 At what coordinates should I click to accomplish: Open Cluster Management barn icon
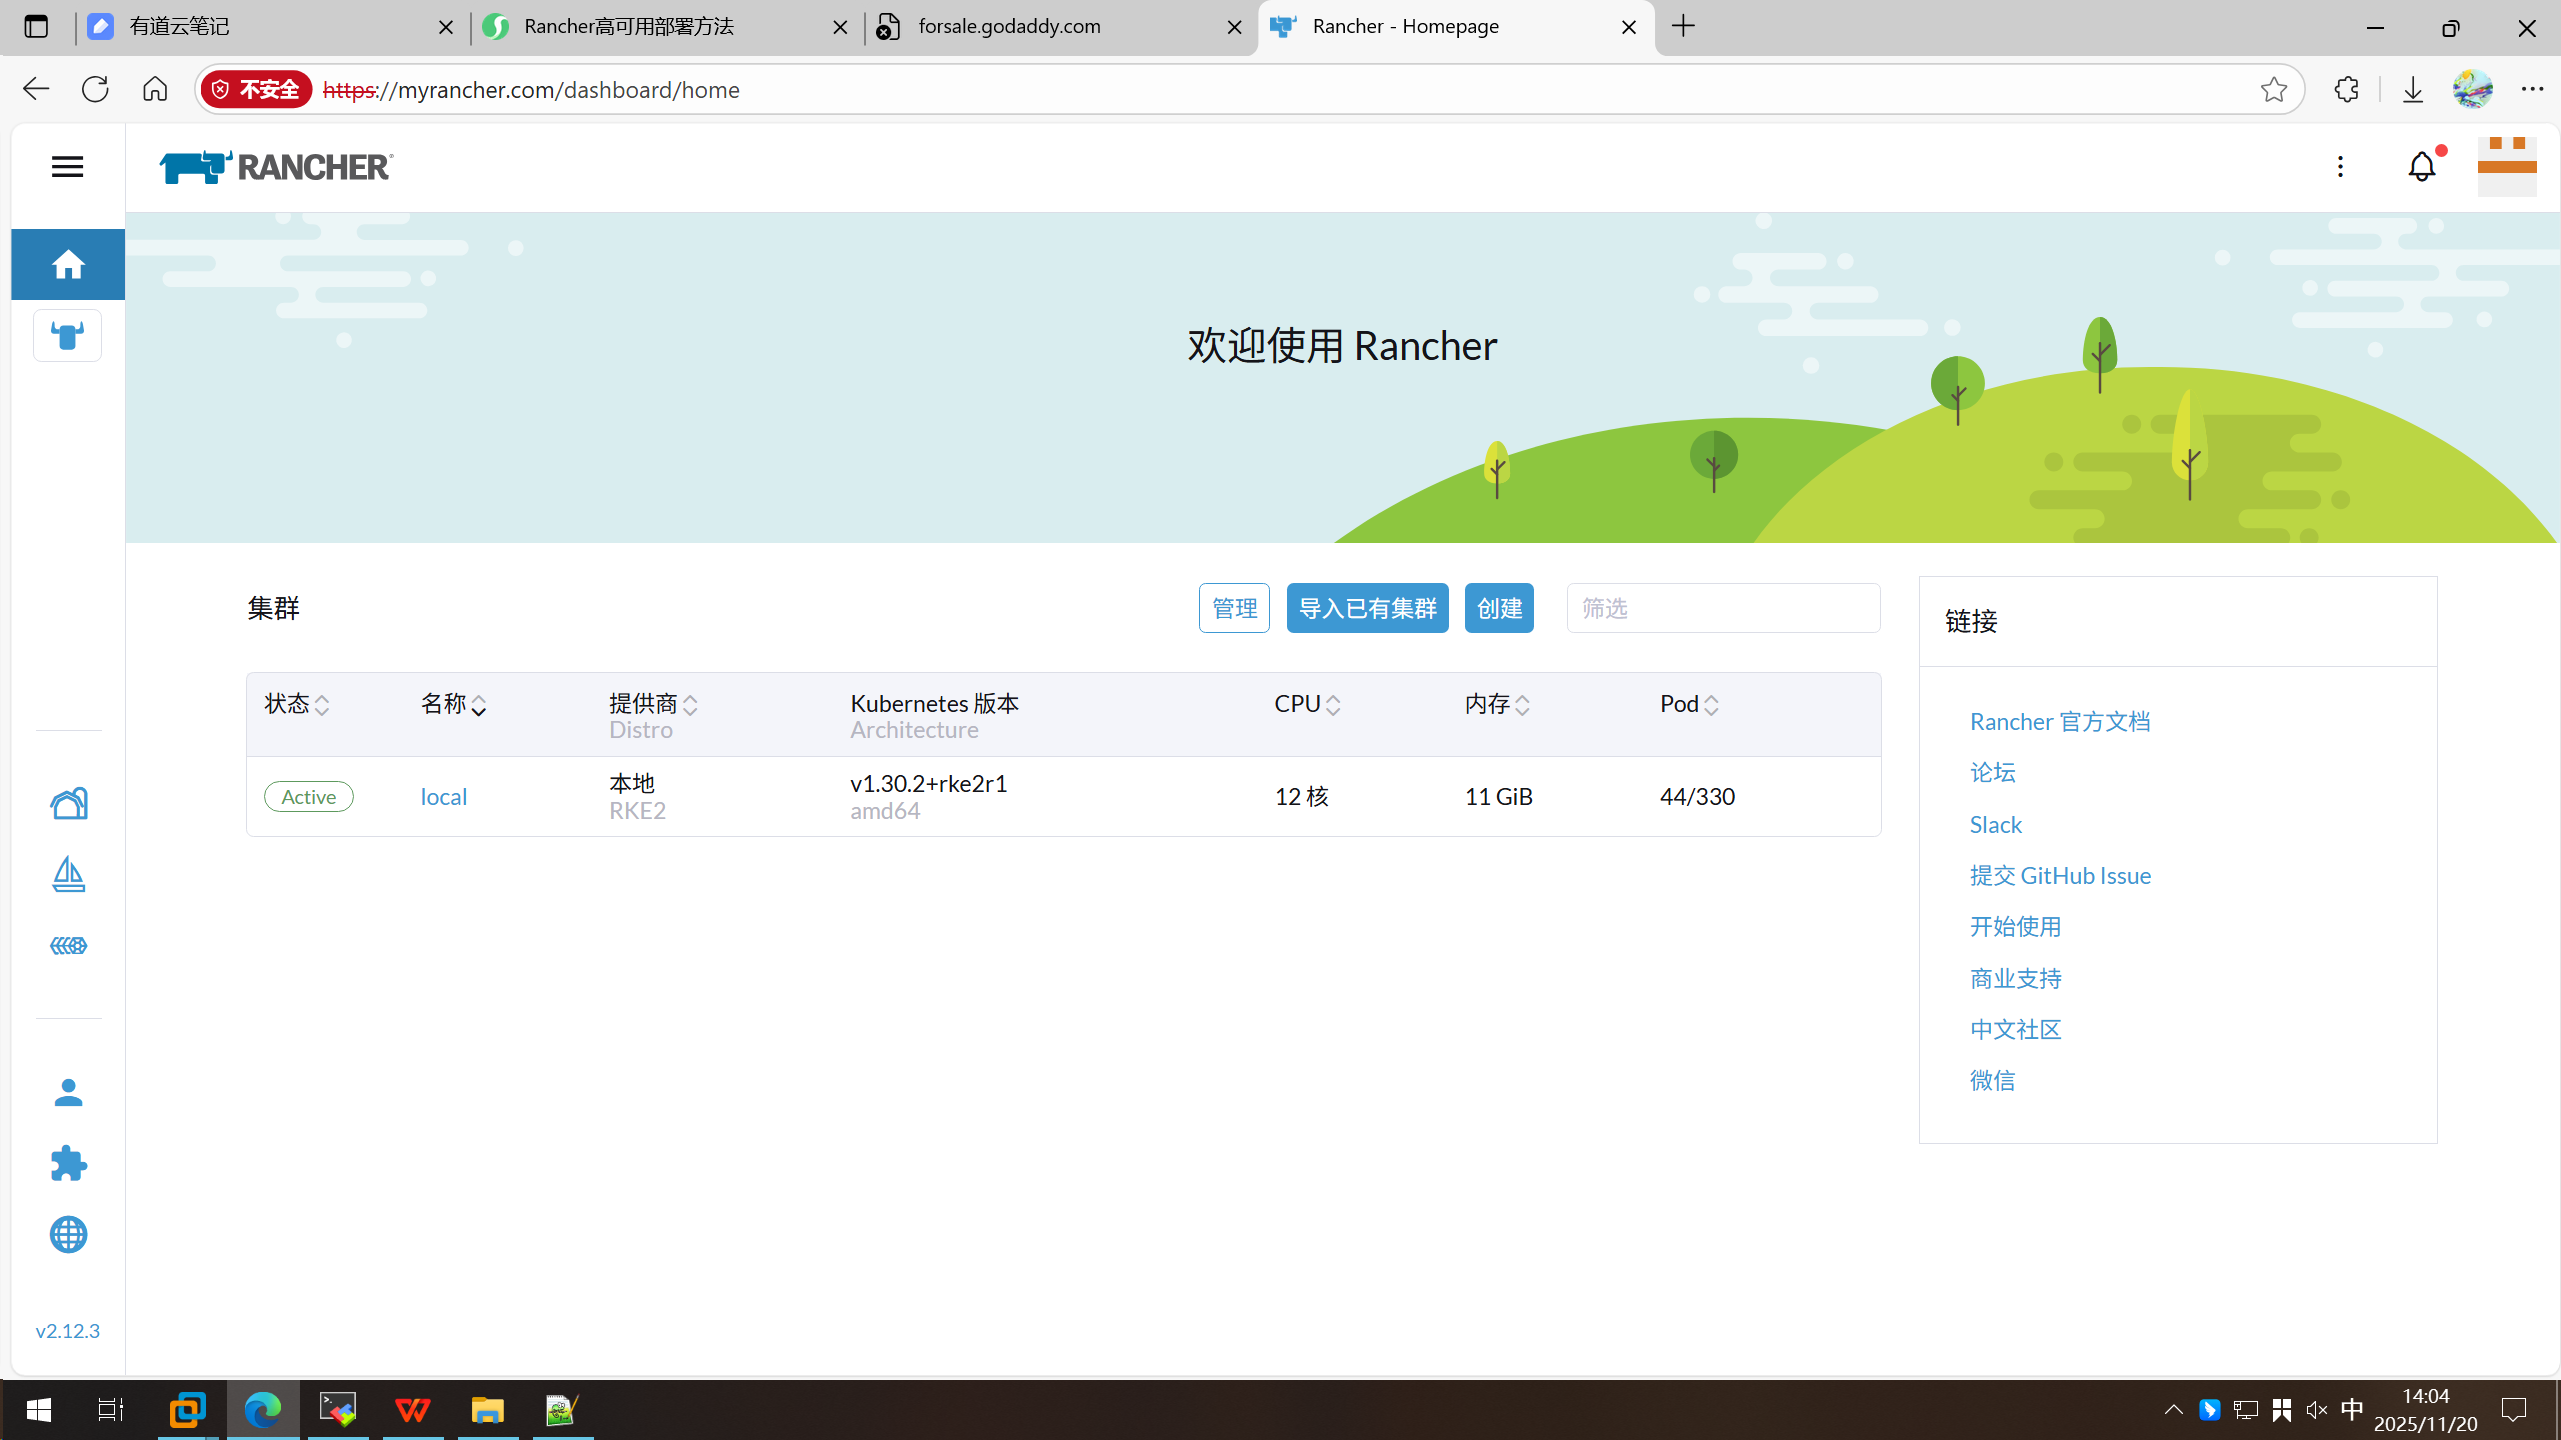68,803
